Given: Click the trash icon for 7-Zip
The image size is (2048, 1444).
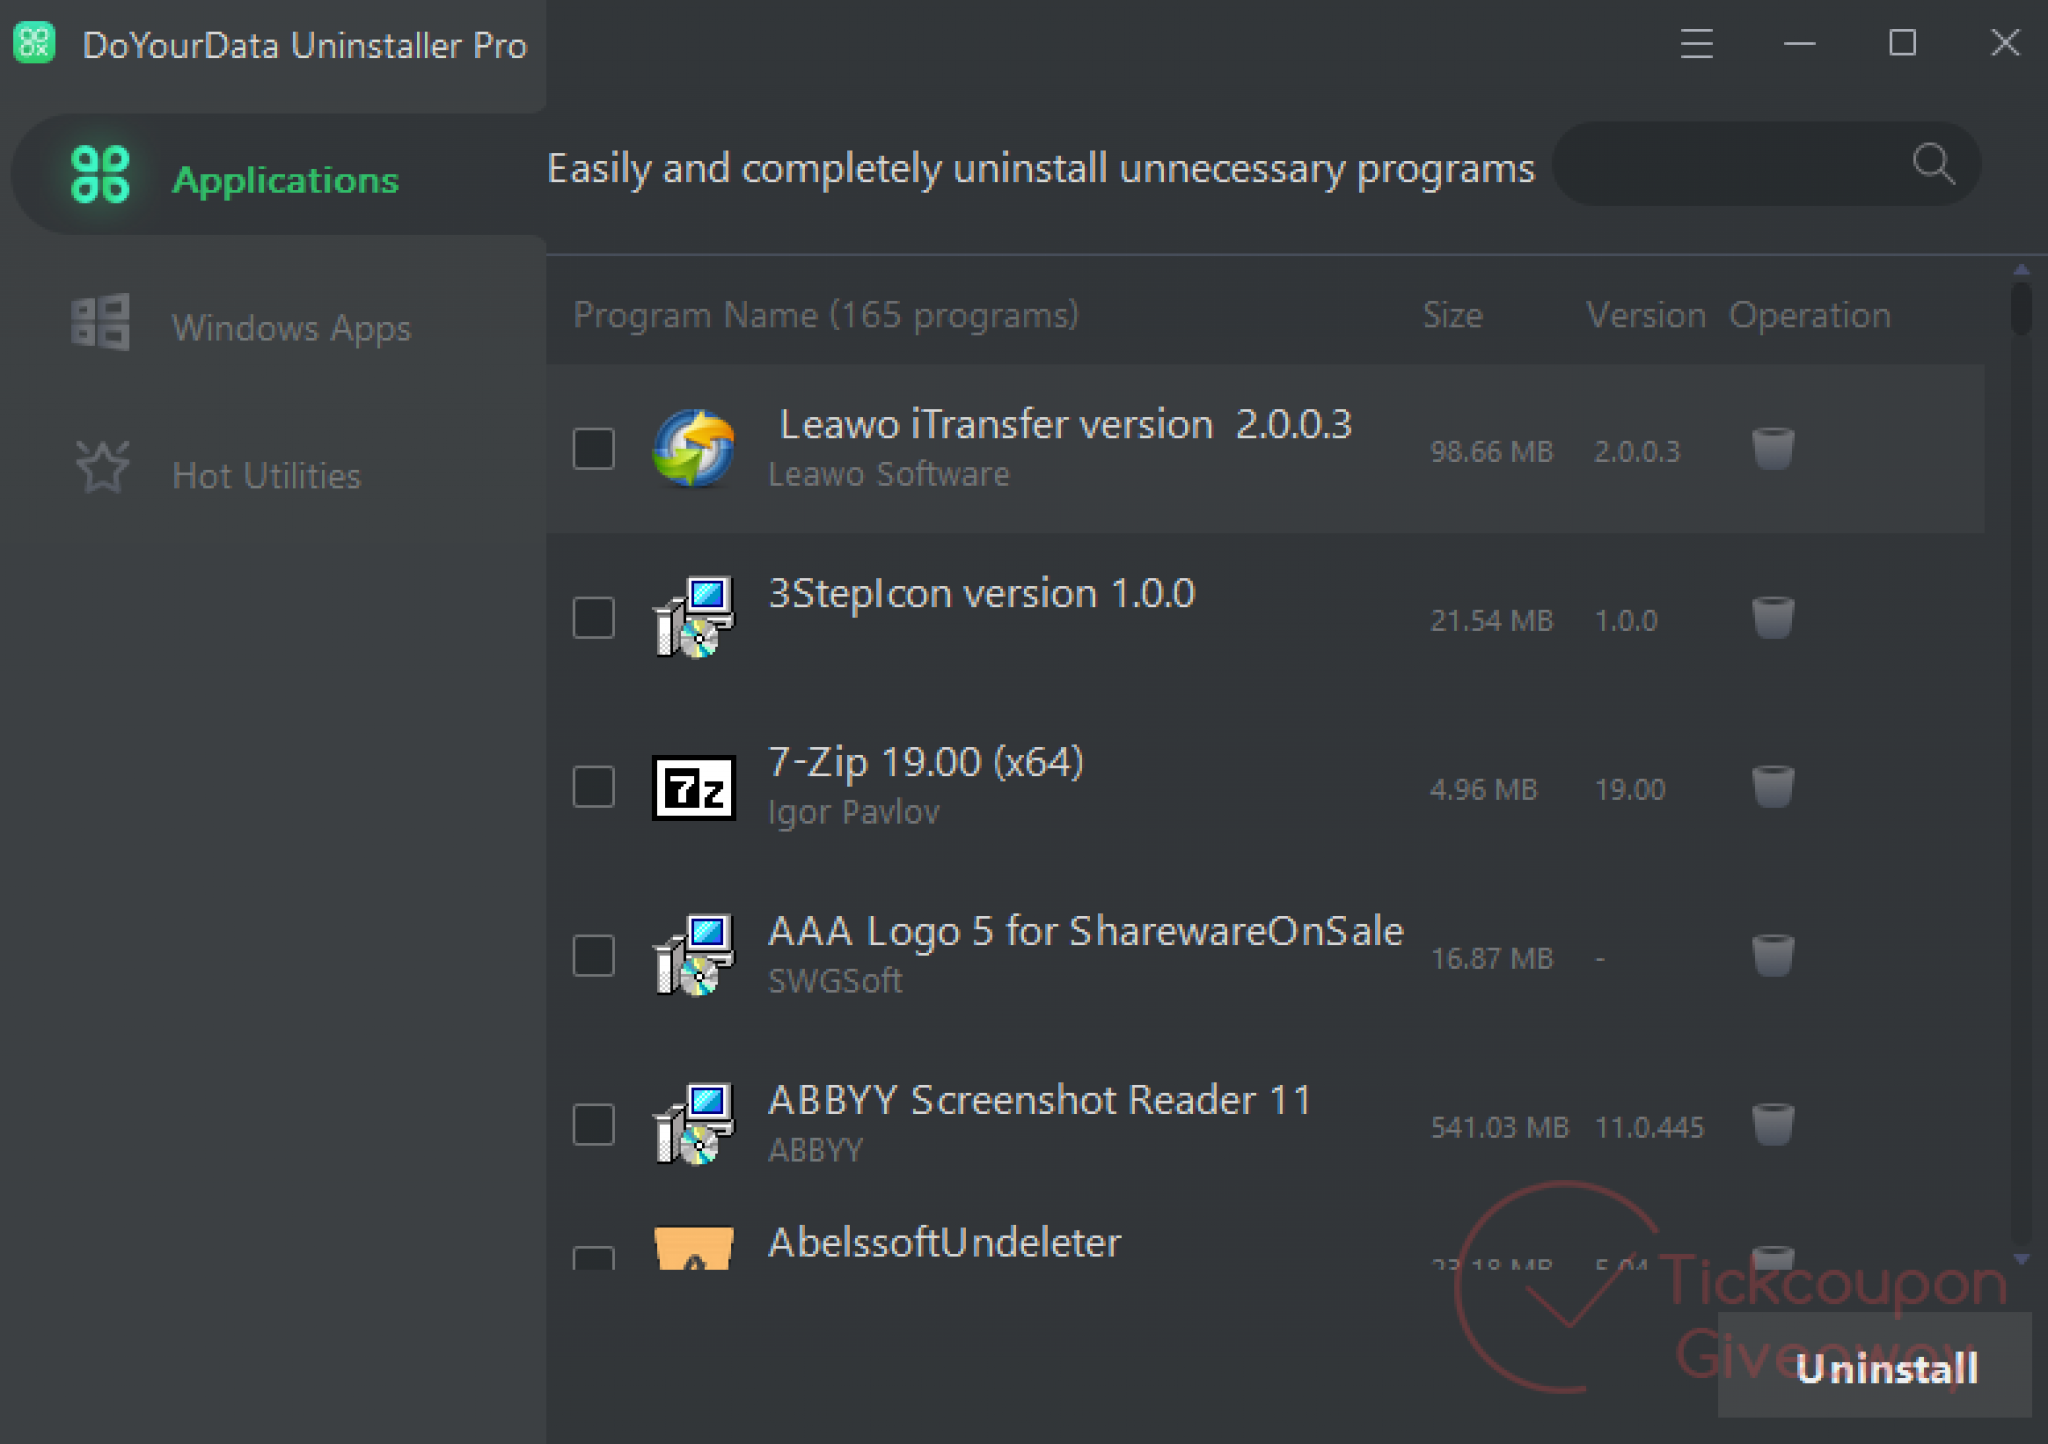Looking at the screenshot, I should [1772, 787].
